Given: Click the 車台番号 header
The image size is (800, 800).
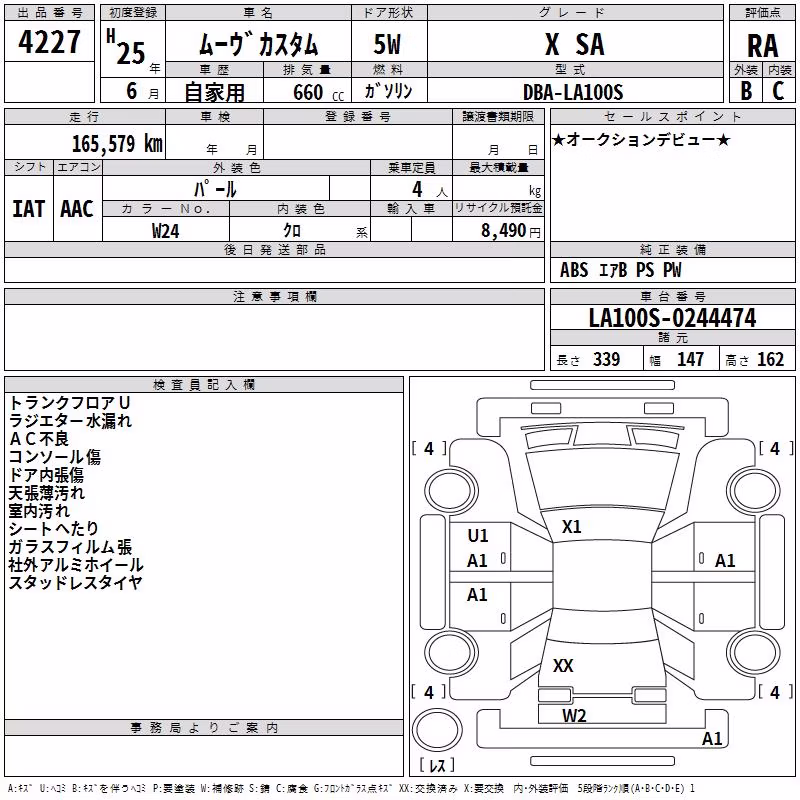Looking at the screenshot, I should tap(673, 296).
